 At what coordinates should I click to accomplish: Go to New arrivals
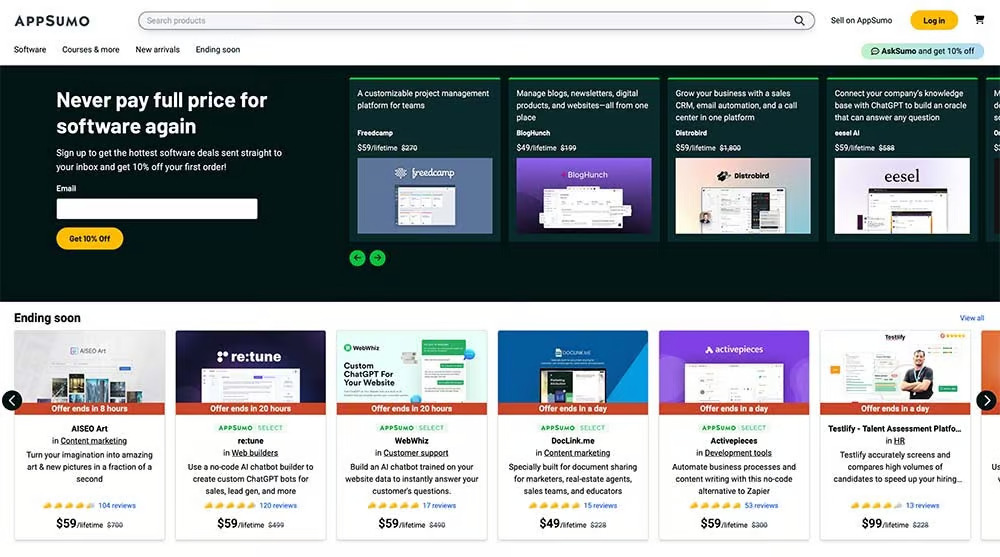158,50
